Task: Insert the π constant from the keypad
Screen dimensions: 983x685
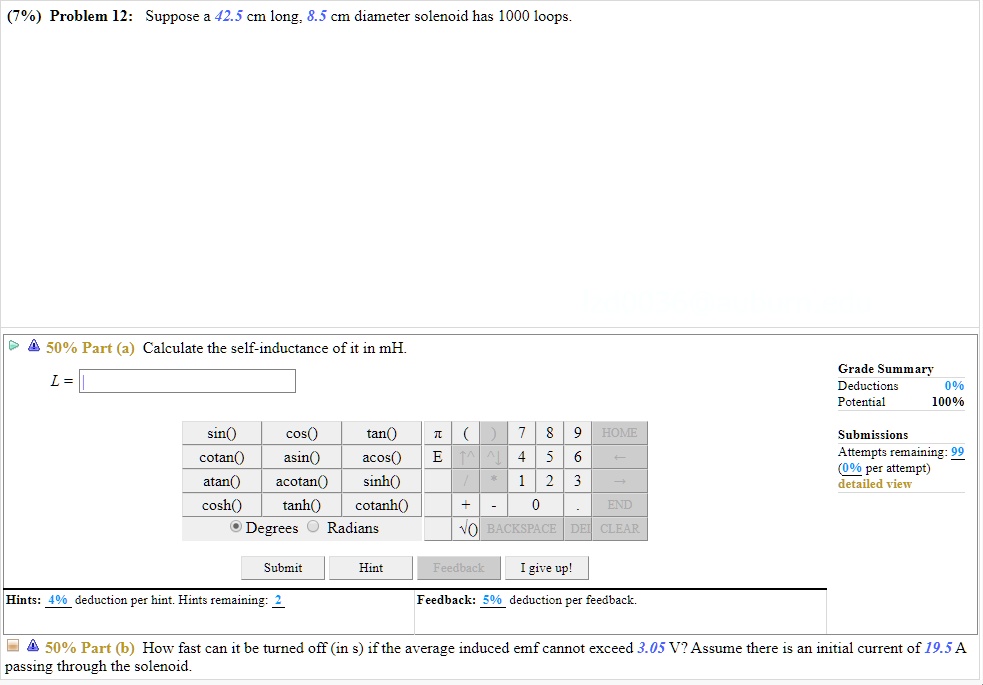Action: (x=437, y=432)
